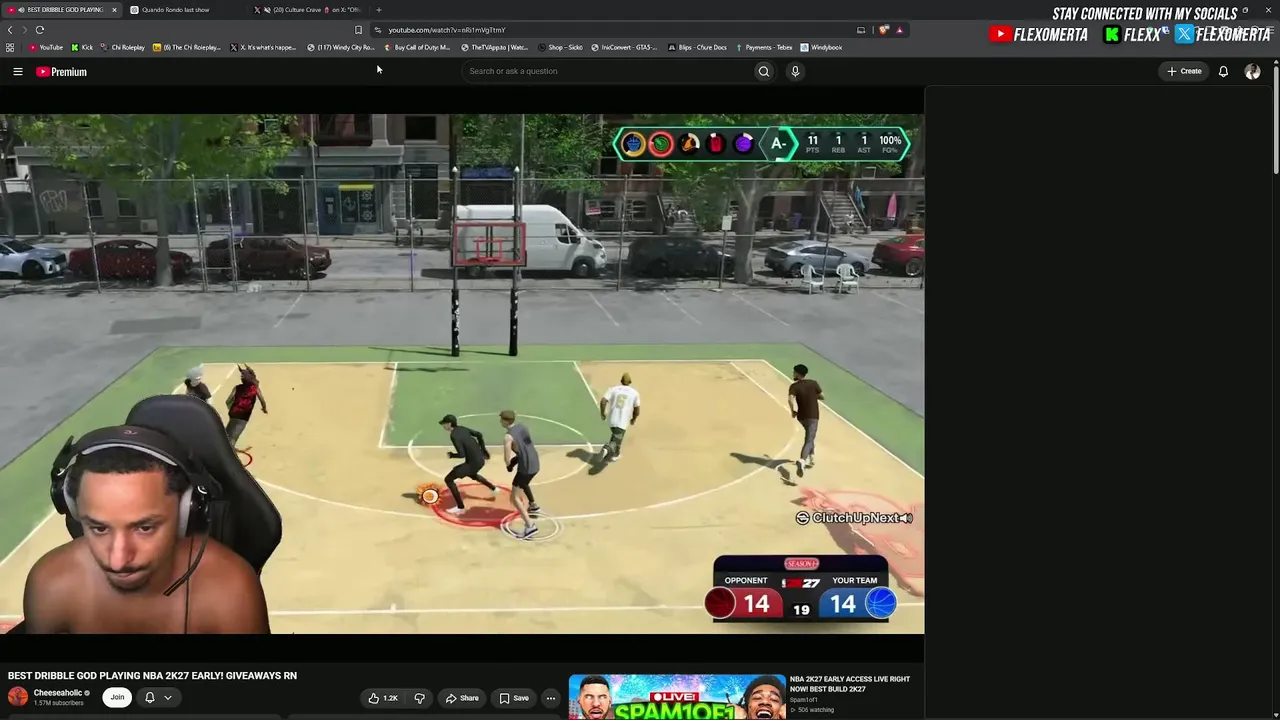Open the Chi Roleplay bookmark
The width and height of the screenshot is (1280, 720).
point(123,48)
